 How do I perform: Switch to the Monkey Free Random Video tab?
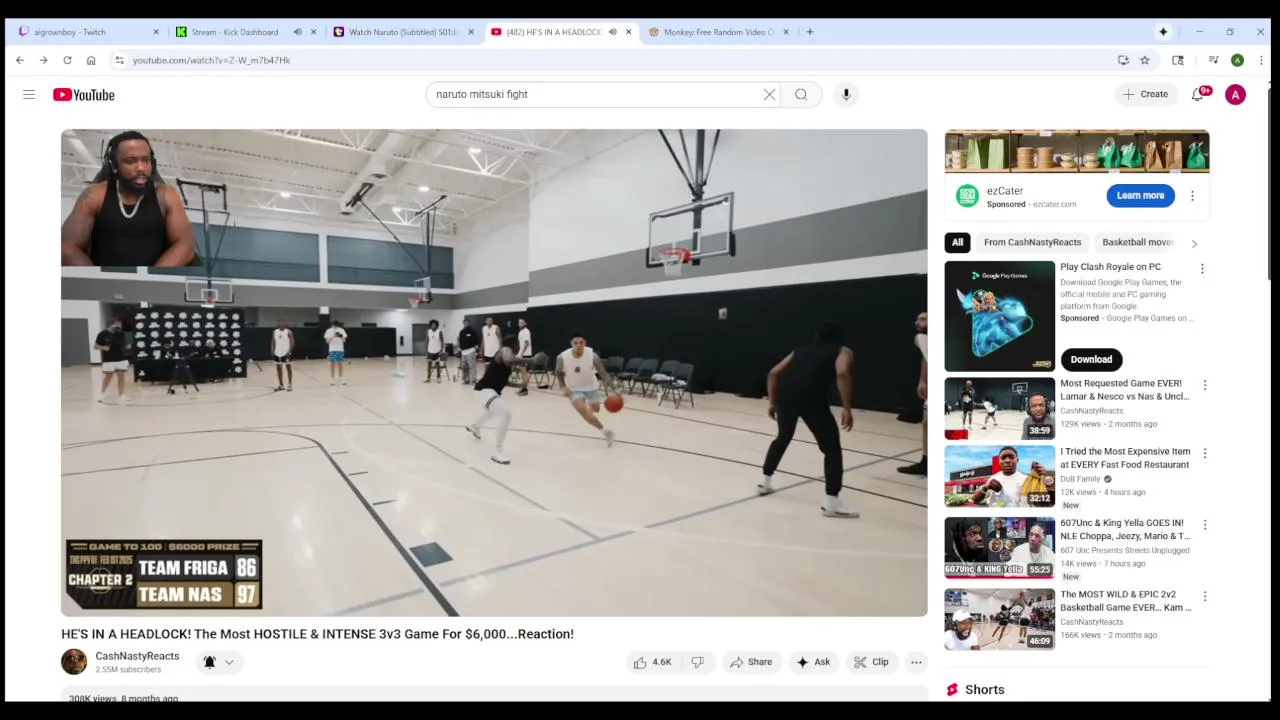(720, 32)
